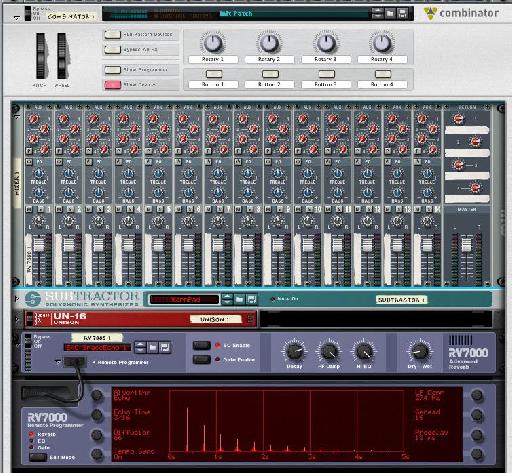Click the Subtractor WarmPad patch display
The image size is (512, 473).
click(x=185, y=299)
